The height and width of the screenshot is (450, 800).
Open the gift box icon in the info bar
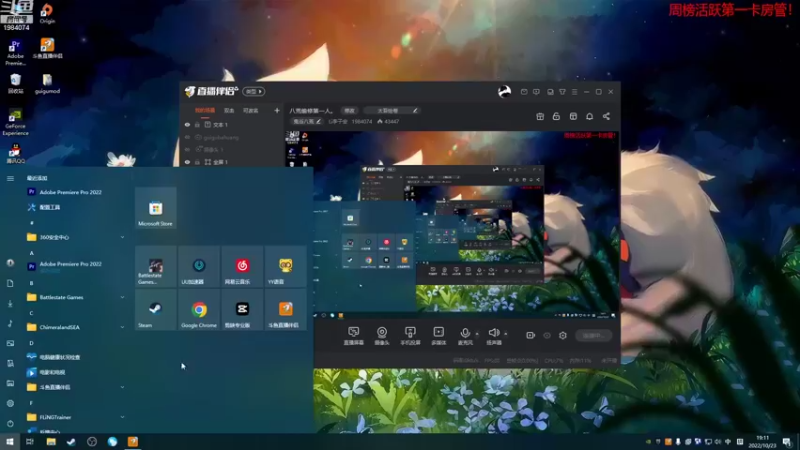pos(540,116)
